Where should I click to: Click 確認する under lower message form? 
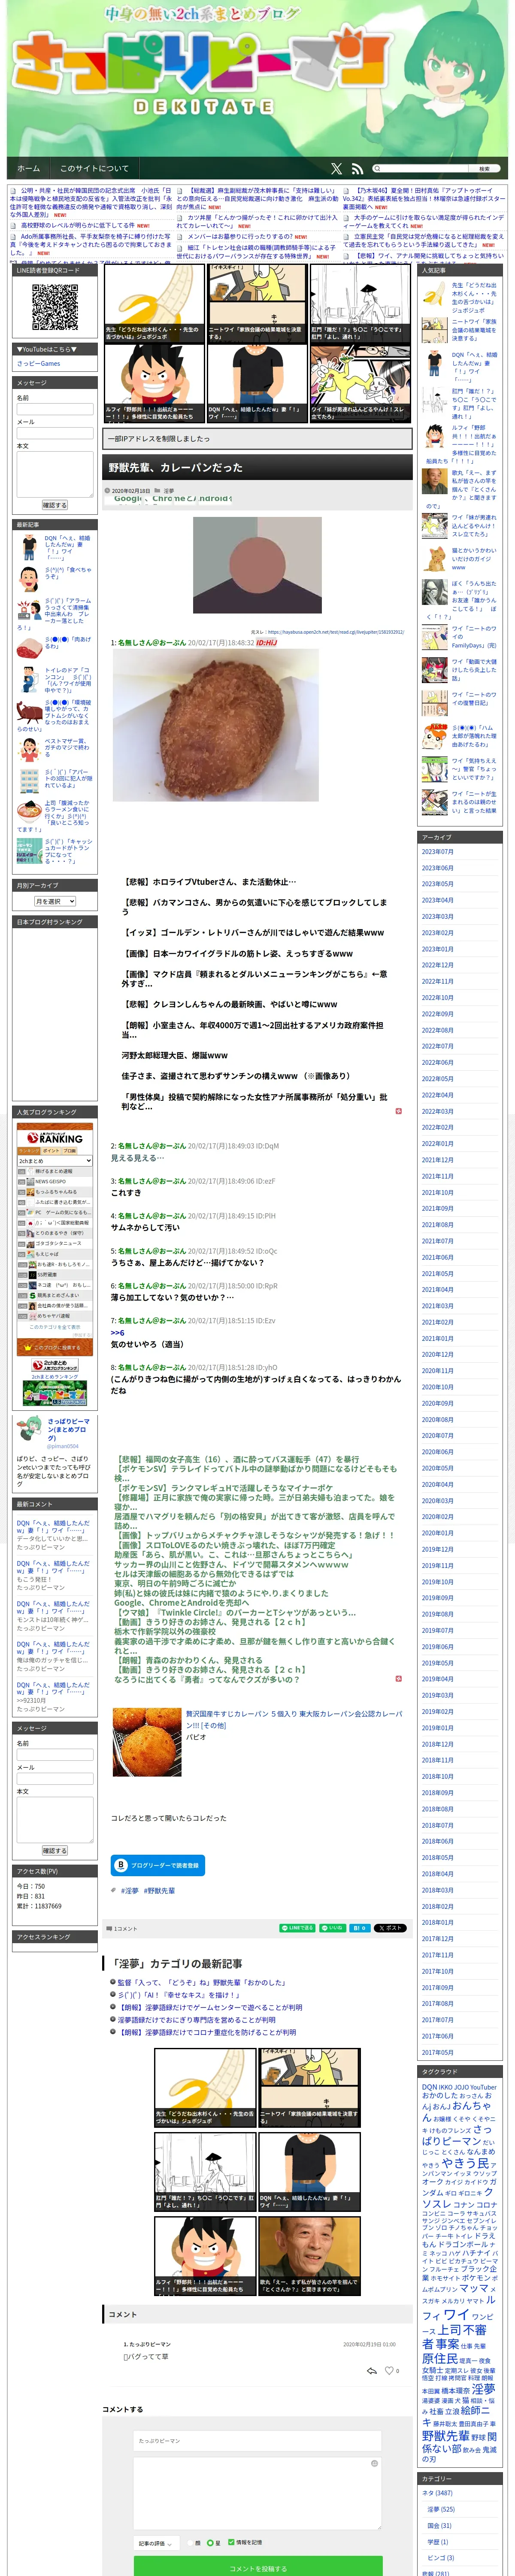(55, 1850)
